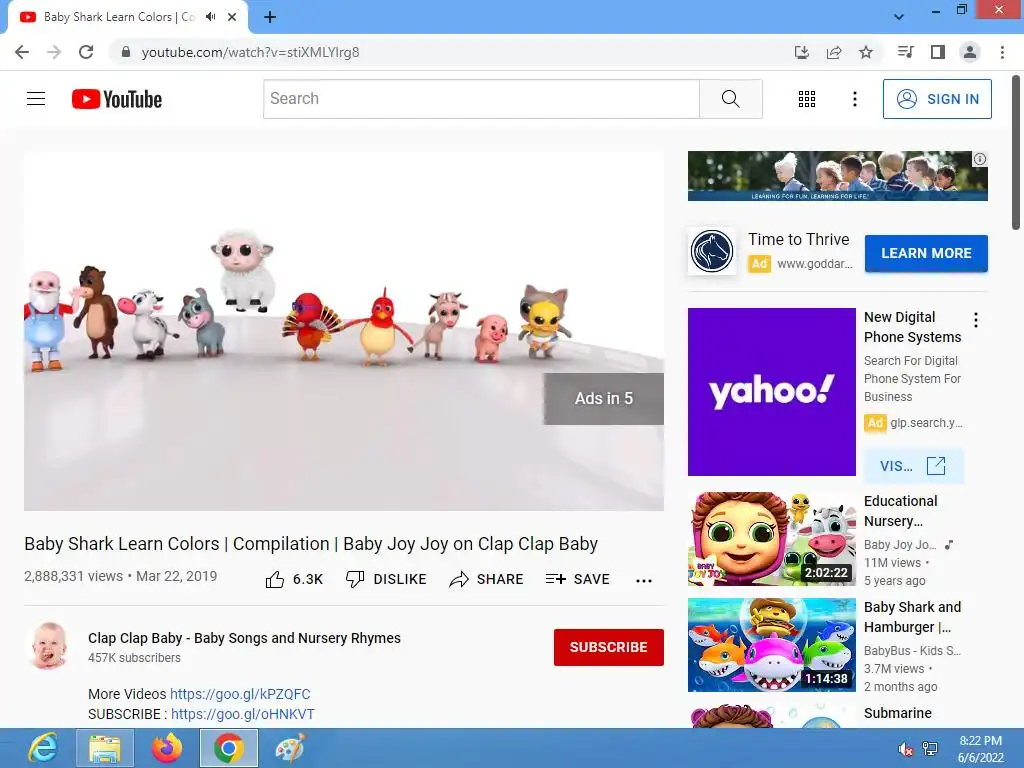Open the YouTube hamburger guide menu

point(36,99)
